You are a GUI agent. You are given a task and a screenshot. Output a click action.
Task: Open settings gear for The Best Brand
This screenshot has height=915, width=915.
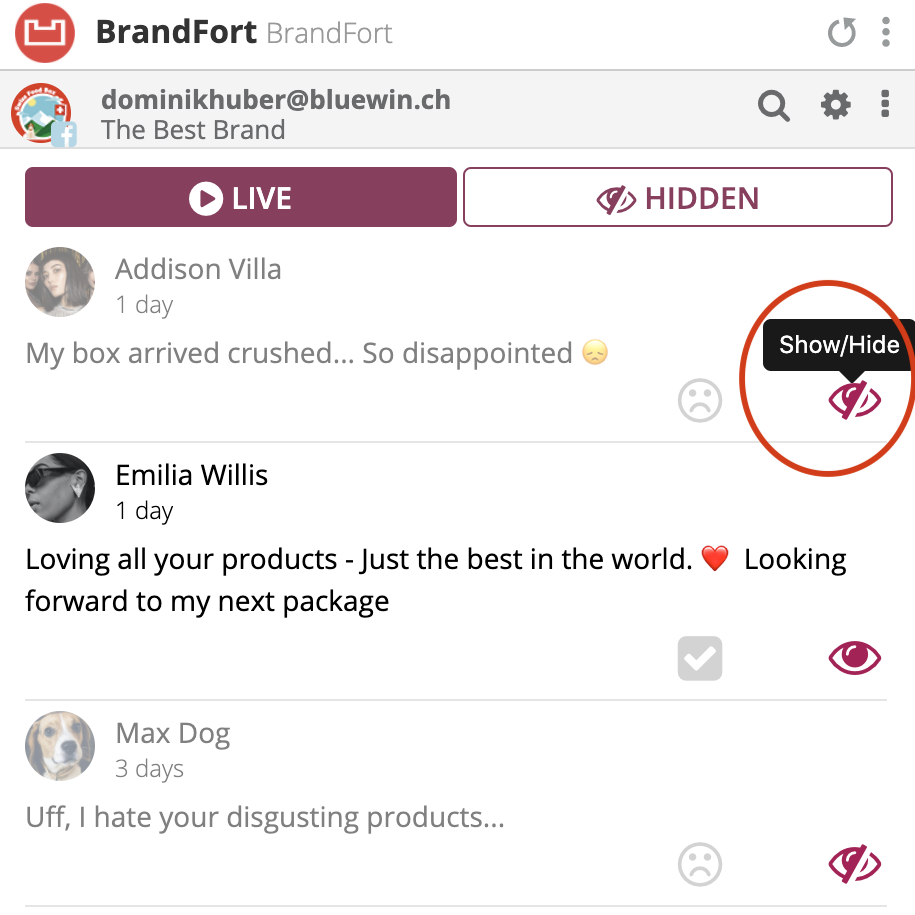[836, 105]
